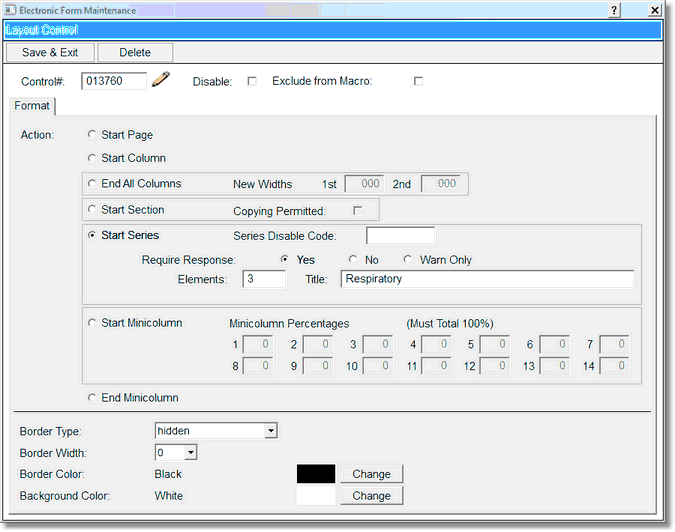This screenshot has width=675, height=532.
Task: Select End All Columns action
Action: click(92, 183)
